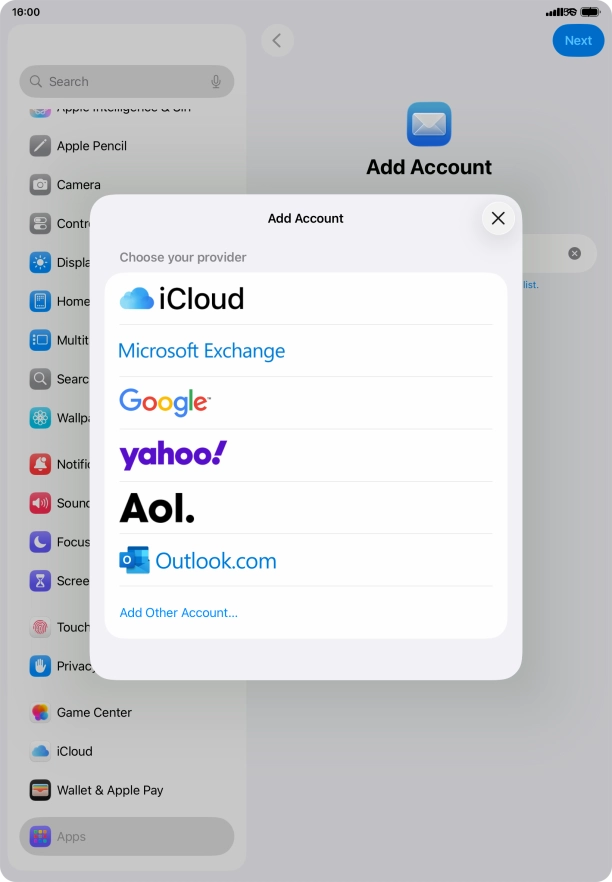612x882 pixels.
Task: Open Add Other Account link
Action: tap(179, 613)
